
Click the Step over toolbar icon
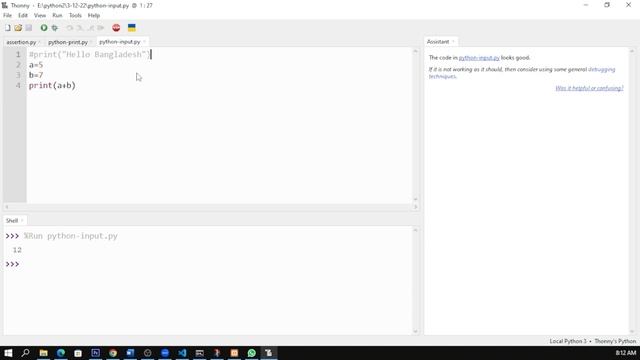coord(70,28)
